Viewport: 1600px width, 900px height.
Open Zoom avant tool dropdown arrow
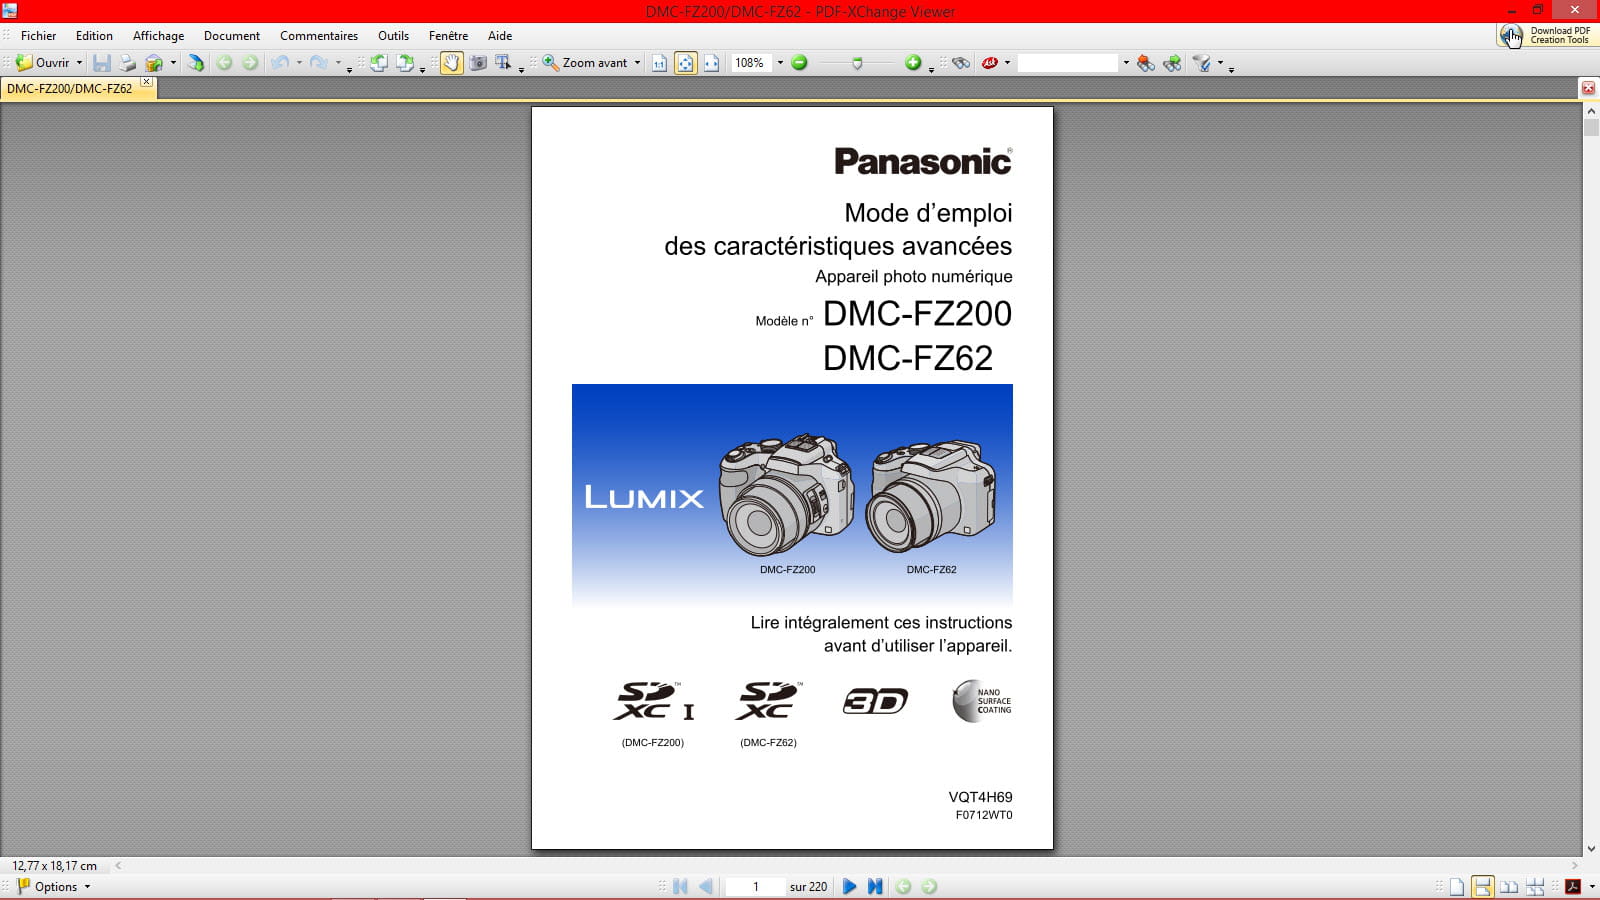coord(637,63)
